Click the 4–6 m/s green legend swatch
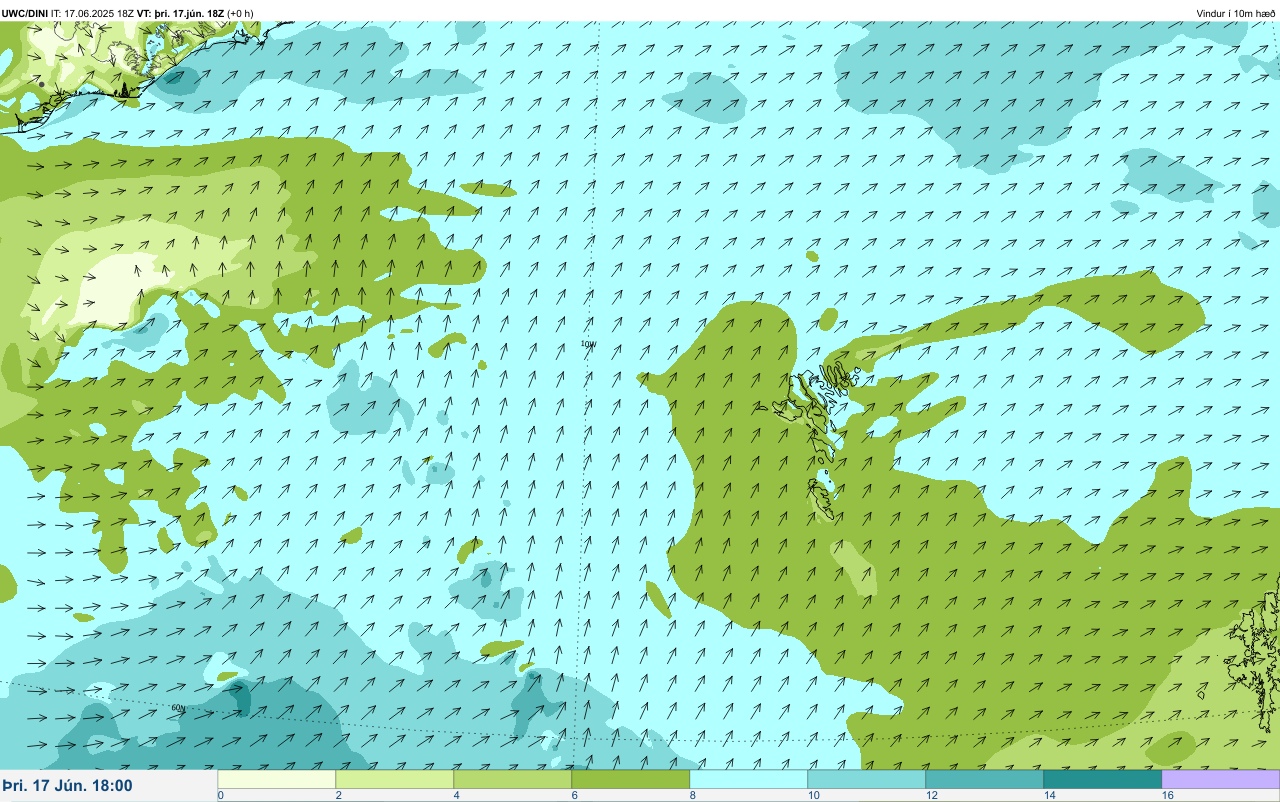1280x802 pixels. coord(513,779)
